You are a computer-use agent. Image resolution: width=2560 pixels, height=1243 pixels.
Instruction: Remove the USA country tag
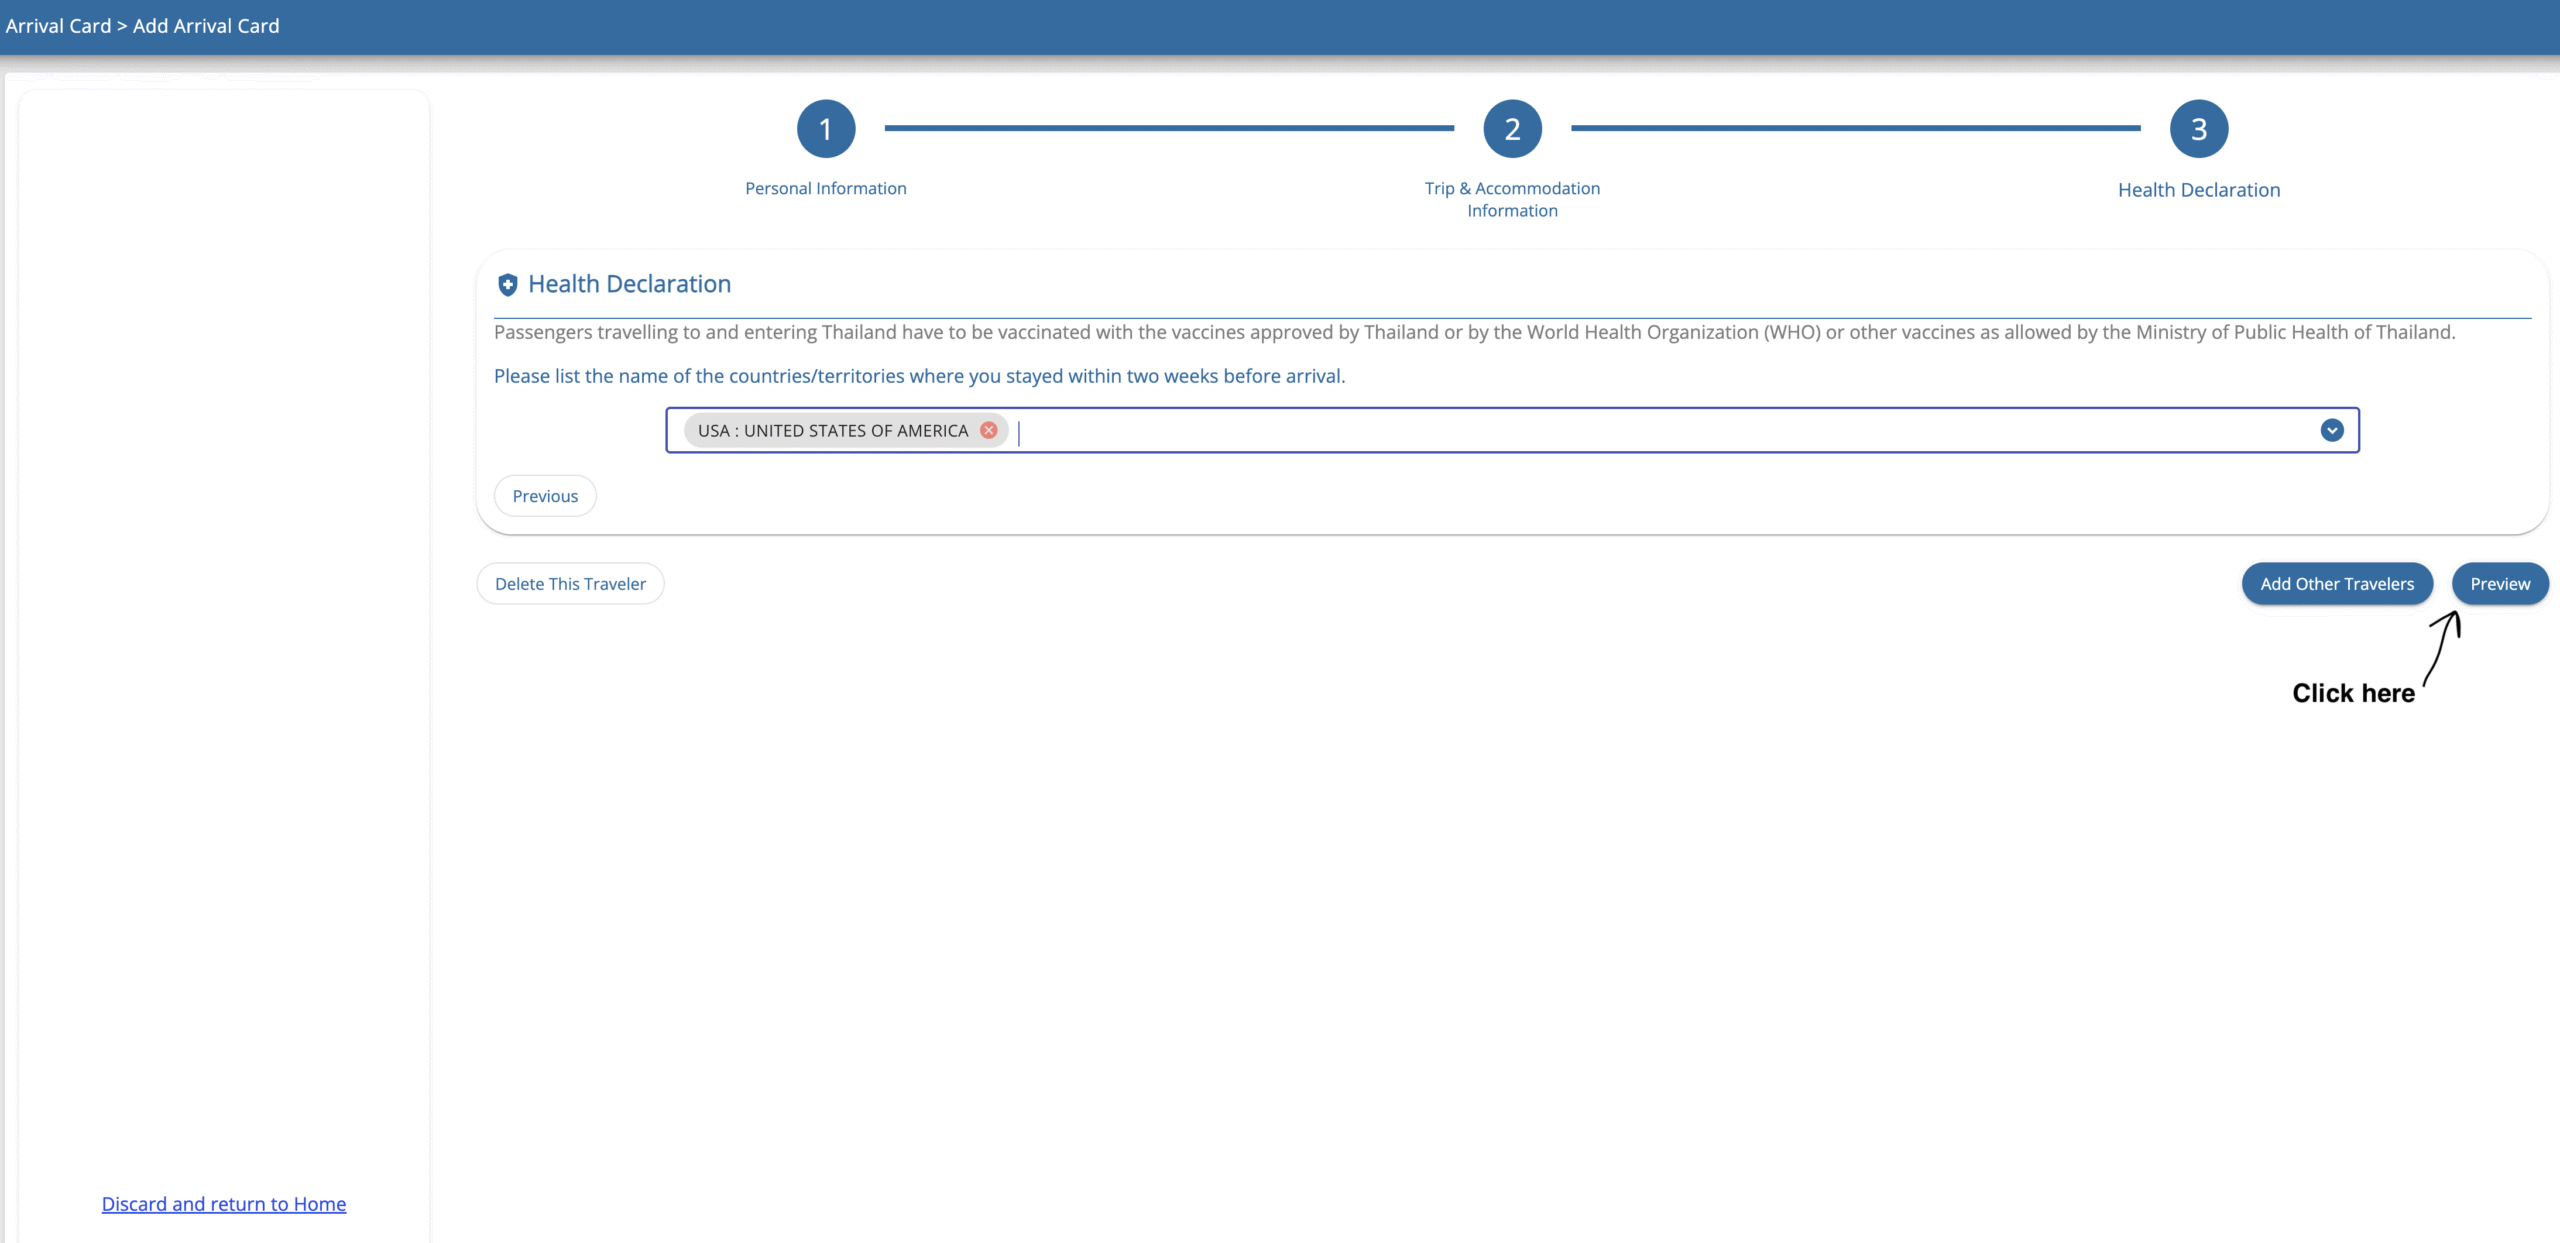[x=989, y=430]
